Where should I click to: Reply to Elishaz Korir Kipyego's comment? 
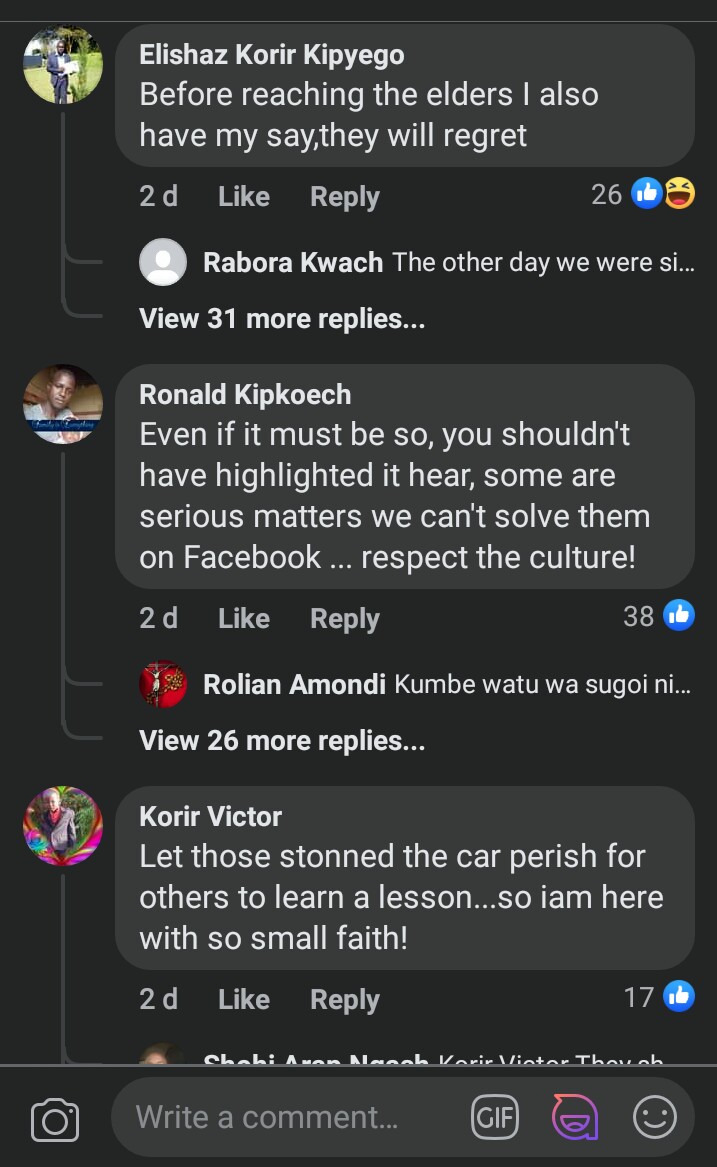click(x=345, y=197)
